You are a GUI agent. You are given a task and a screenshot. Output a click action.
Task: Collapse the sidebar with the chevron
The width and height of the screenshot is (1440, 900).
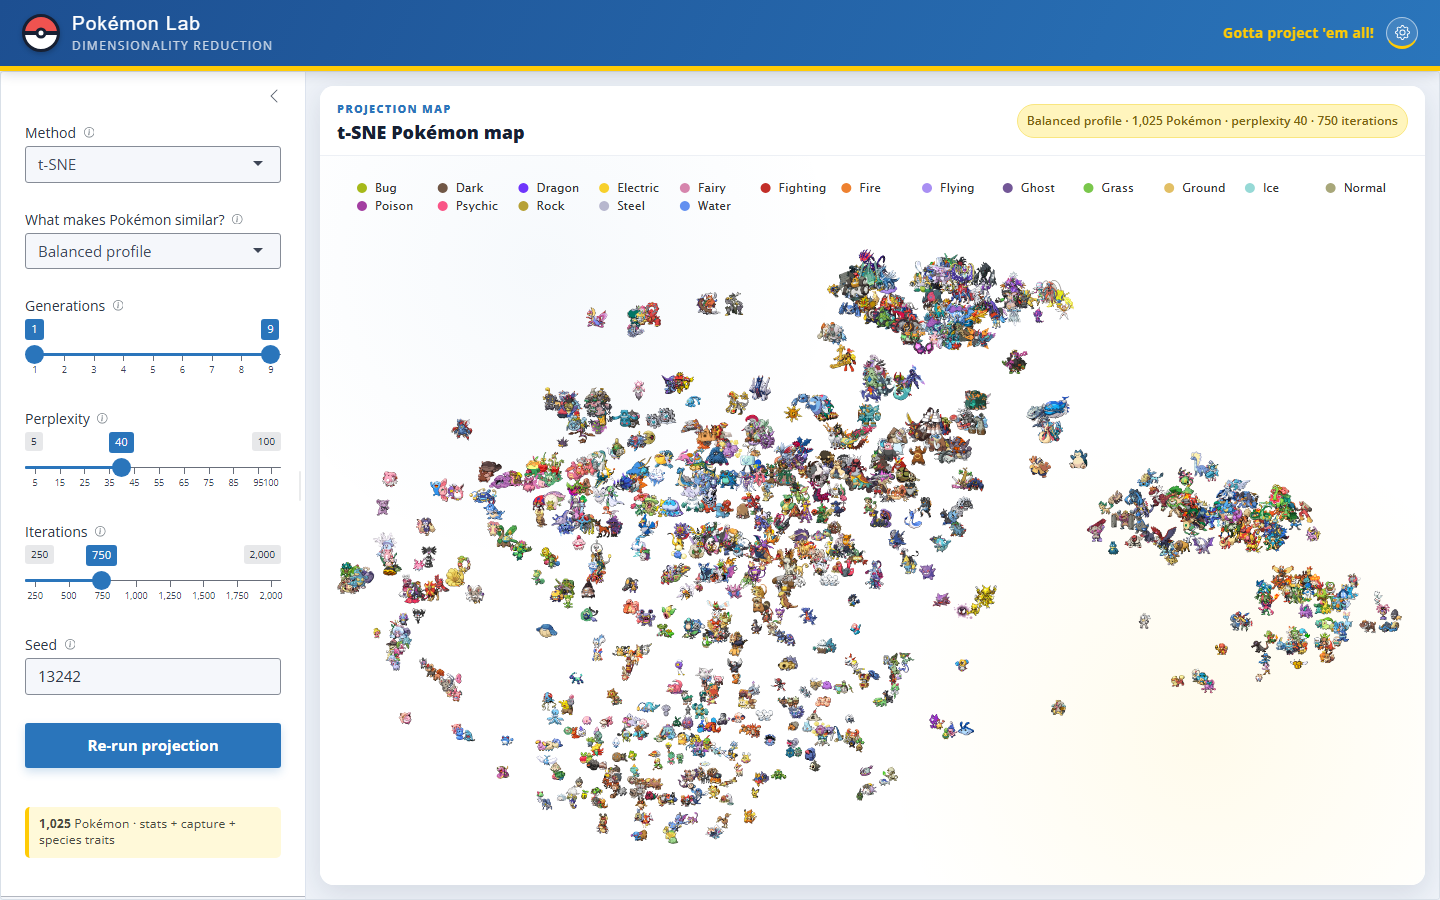[x=274, y=96]
